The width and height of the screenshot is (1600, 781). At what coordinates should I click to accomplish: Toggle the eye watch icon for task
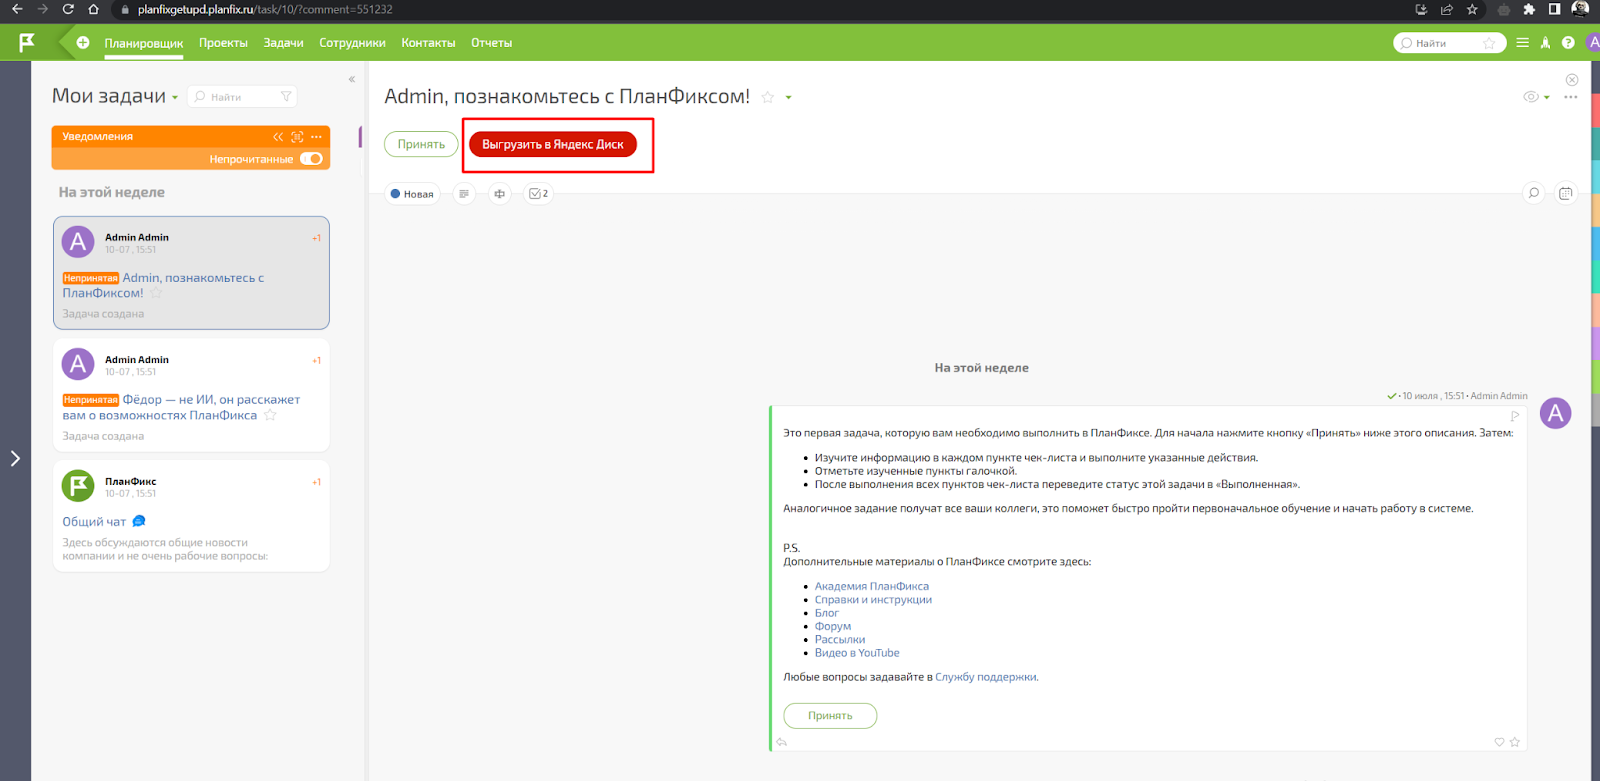[x=1530, y=97]
